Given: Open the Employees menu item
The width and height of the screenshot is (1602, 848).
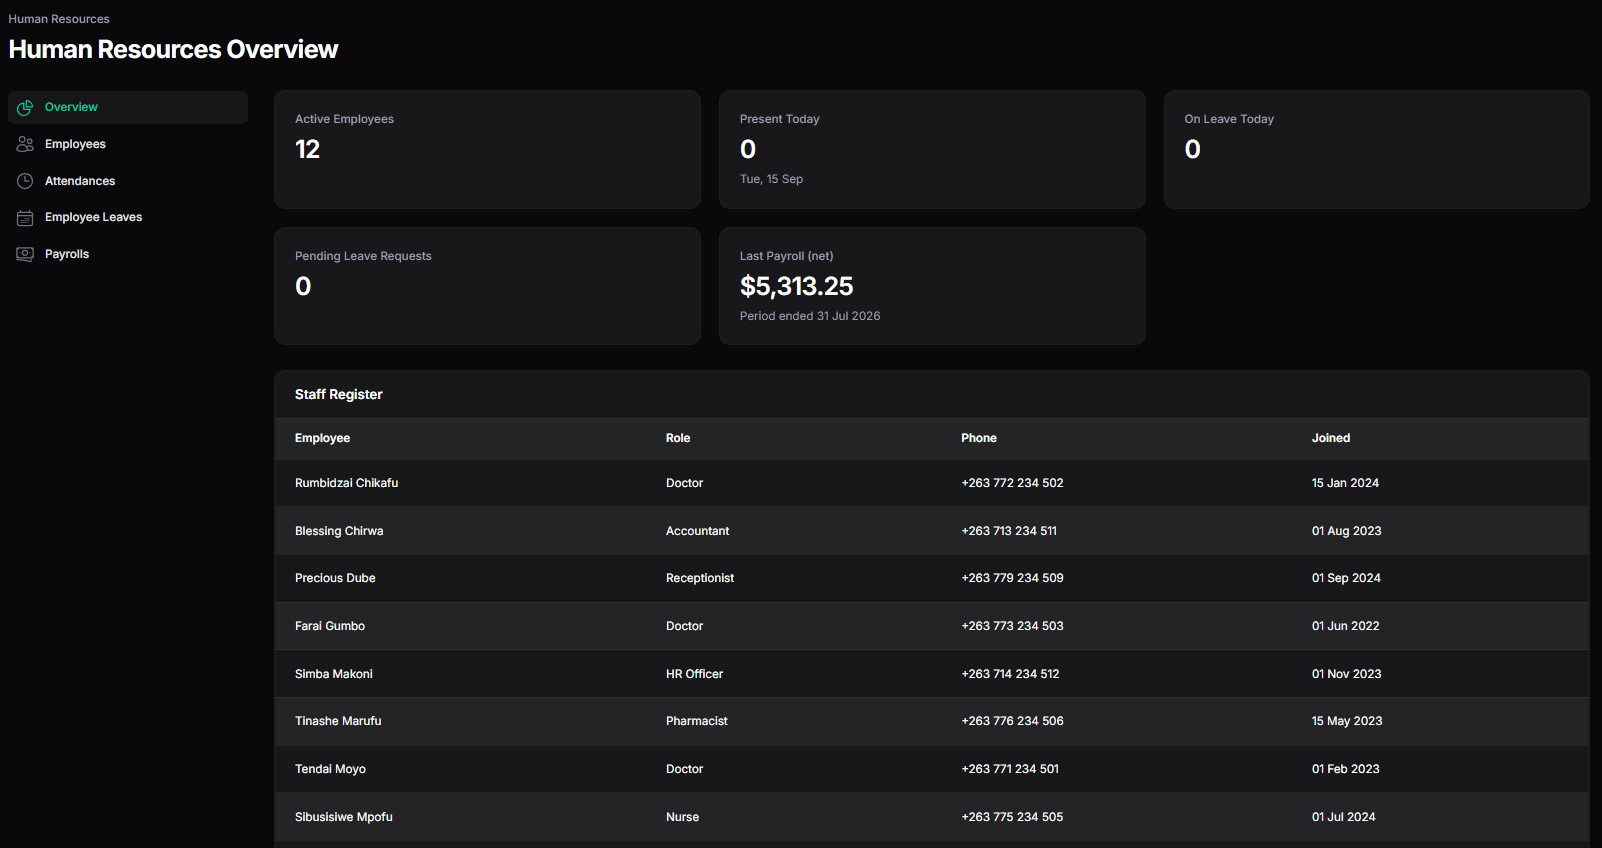Looking at the screenshot, I should pyautogui.click(x=128, y=144).
